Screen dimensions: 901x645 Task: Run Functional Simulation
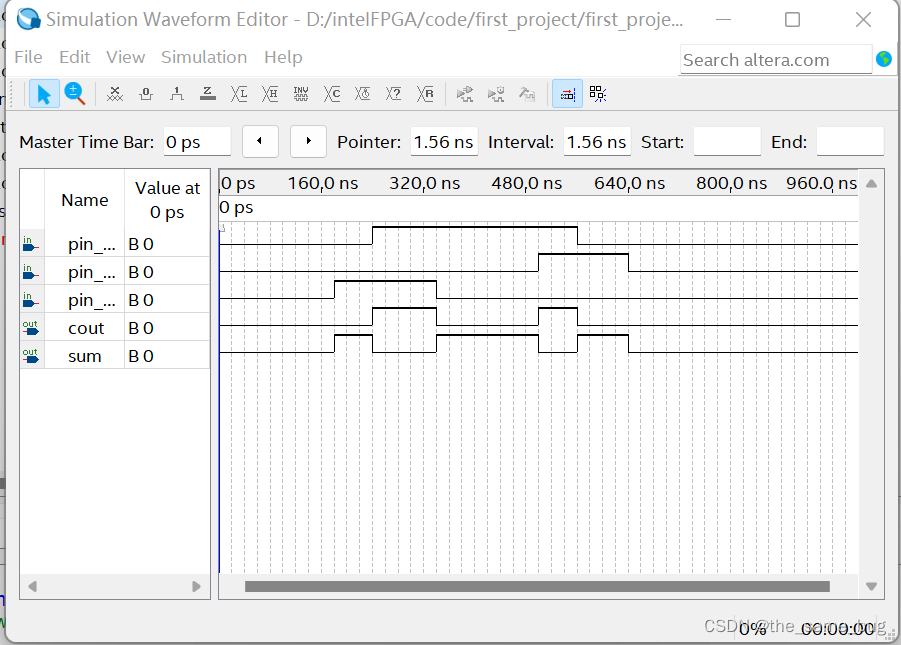tap(464, 94)
